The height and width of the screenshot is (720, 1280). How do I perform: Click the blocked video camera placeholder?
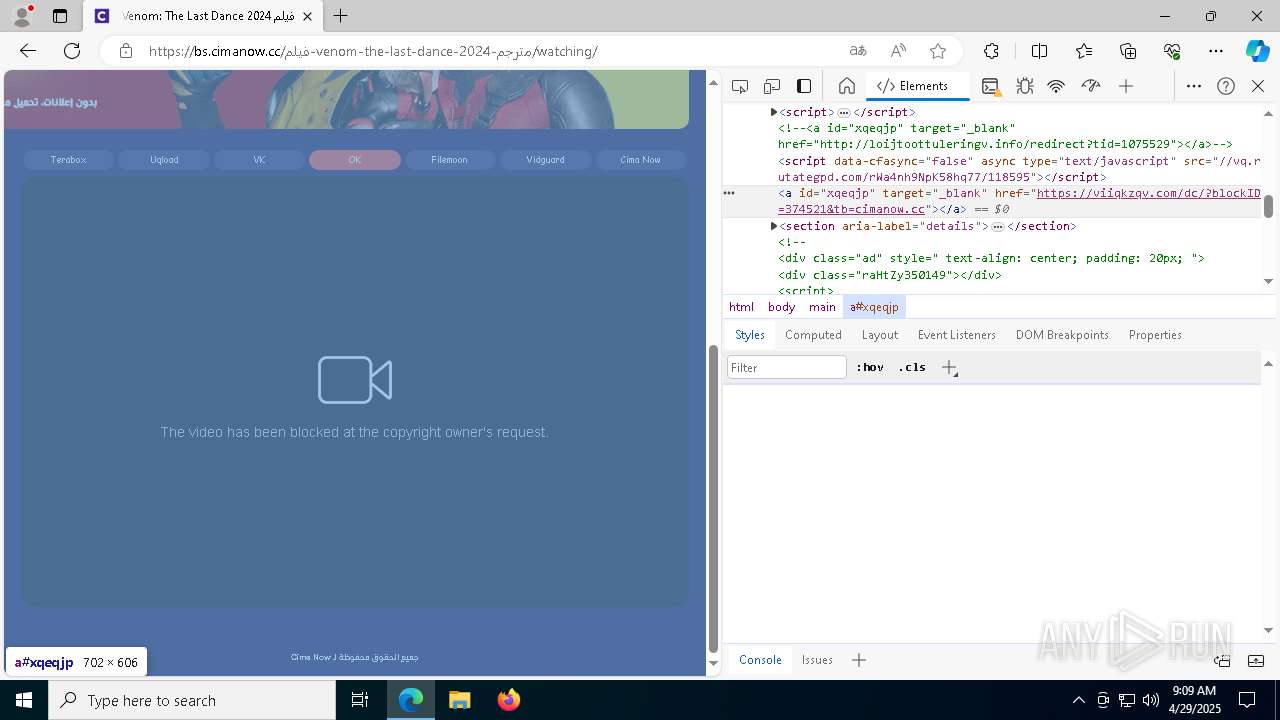pyautogui.click(x=355, y=380)
